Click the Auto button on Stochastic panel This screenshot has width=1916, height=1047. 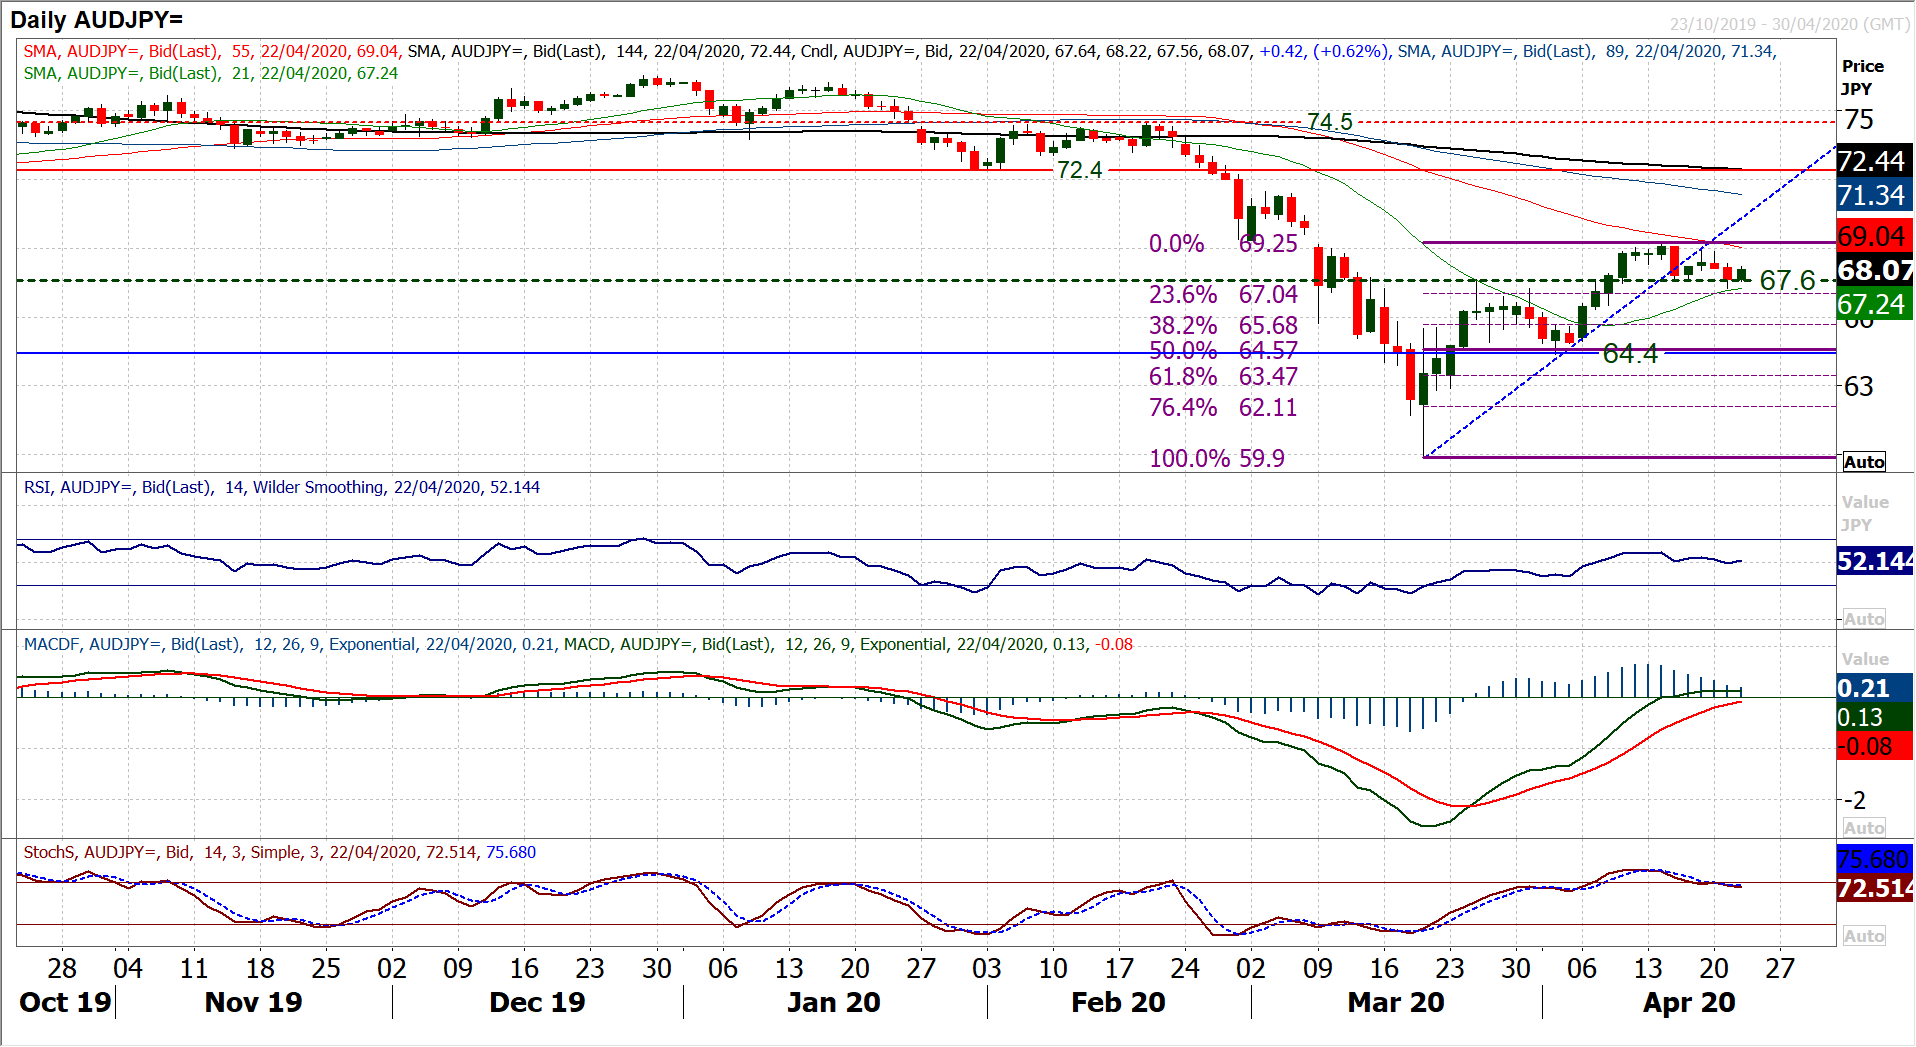click(1864, 936)
